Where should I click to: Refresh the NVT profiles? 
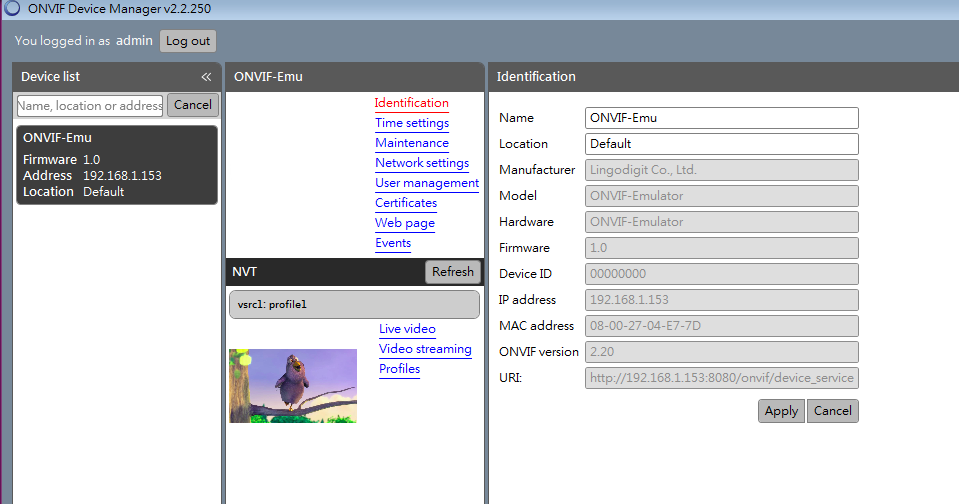453,272
